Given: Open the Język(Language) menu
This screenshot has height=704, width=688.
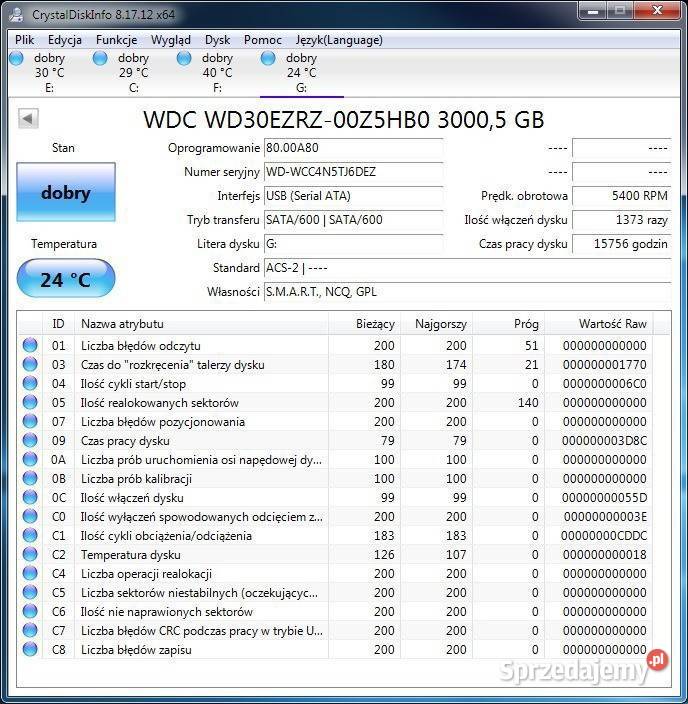Looking at the screenshot, I should 338,40.
